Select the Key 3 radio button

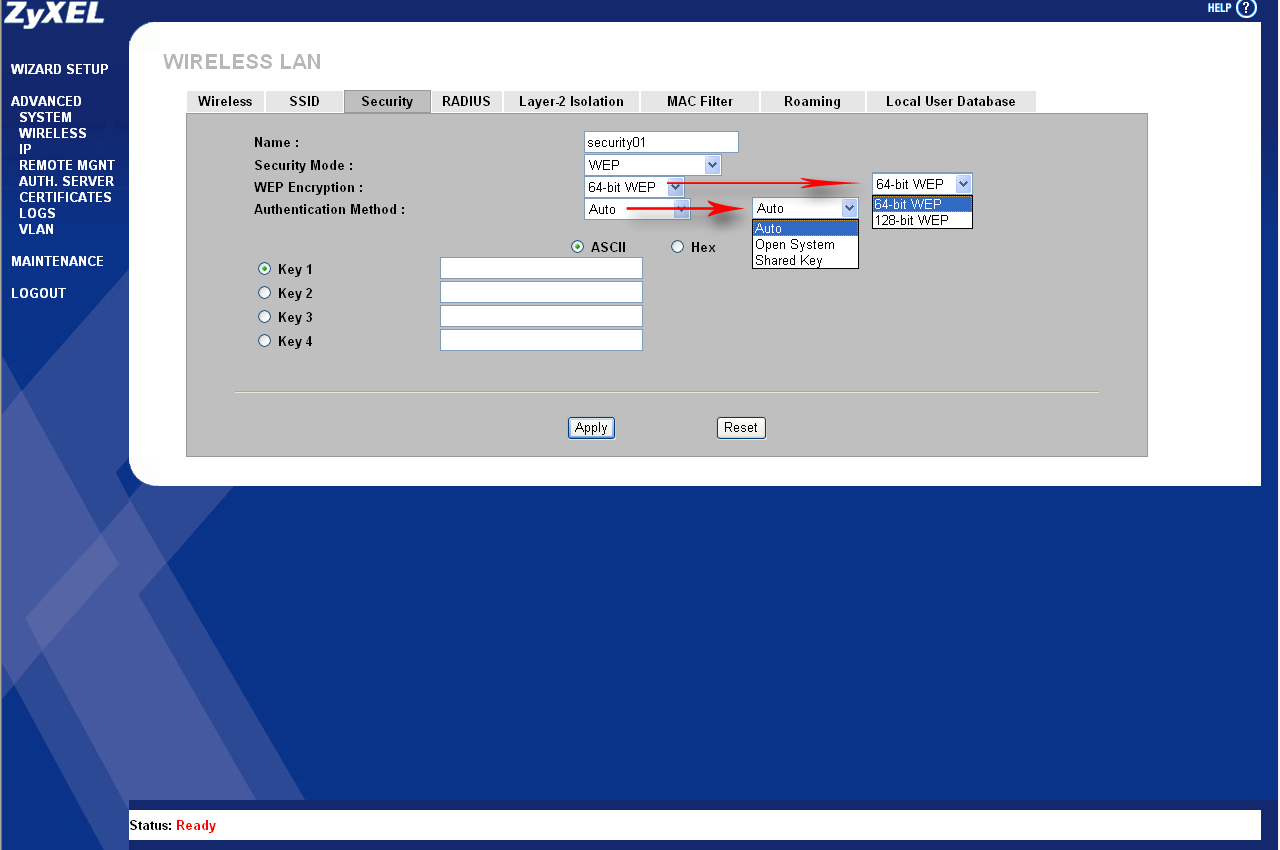(264, 317)
